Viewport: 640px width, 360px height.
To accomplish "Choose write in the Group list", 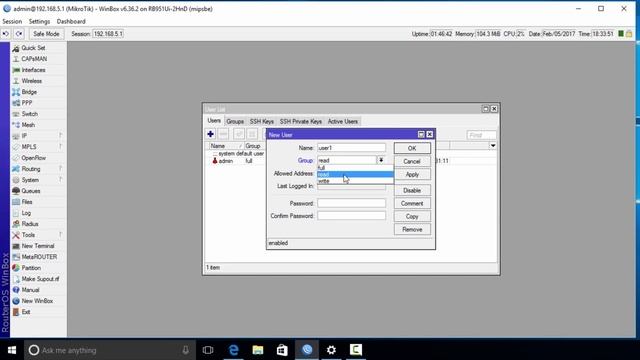I will 355,181.
